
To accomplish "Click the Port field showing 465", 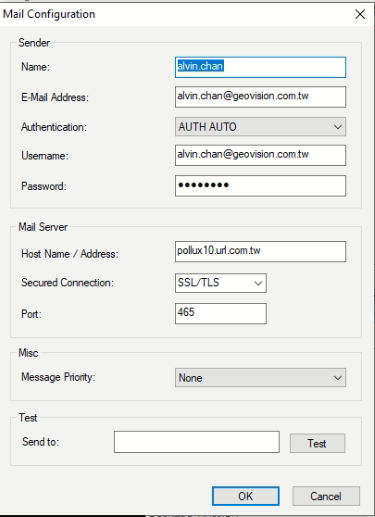I will point(221,313).
